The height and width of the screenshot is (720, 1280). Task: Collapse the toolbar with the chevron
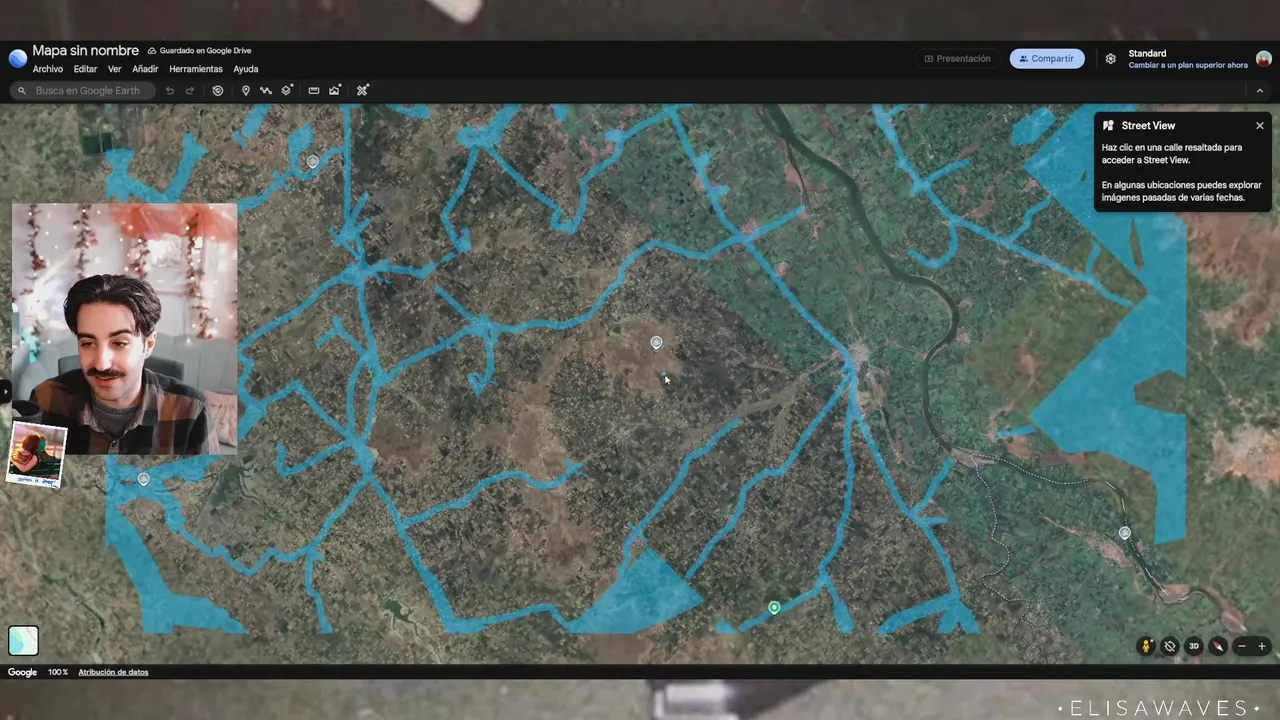[x=1260, y=90]
